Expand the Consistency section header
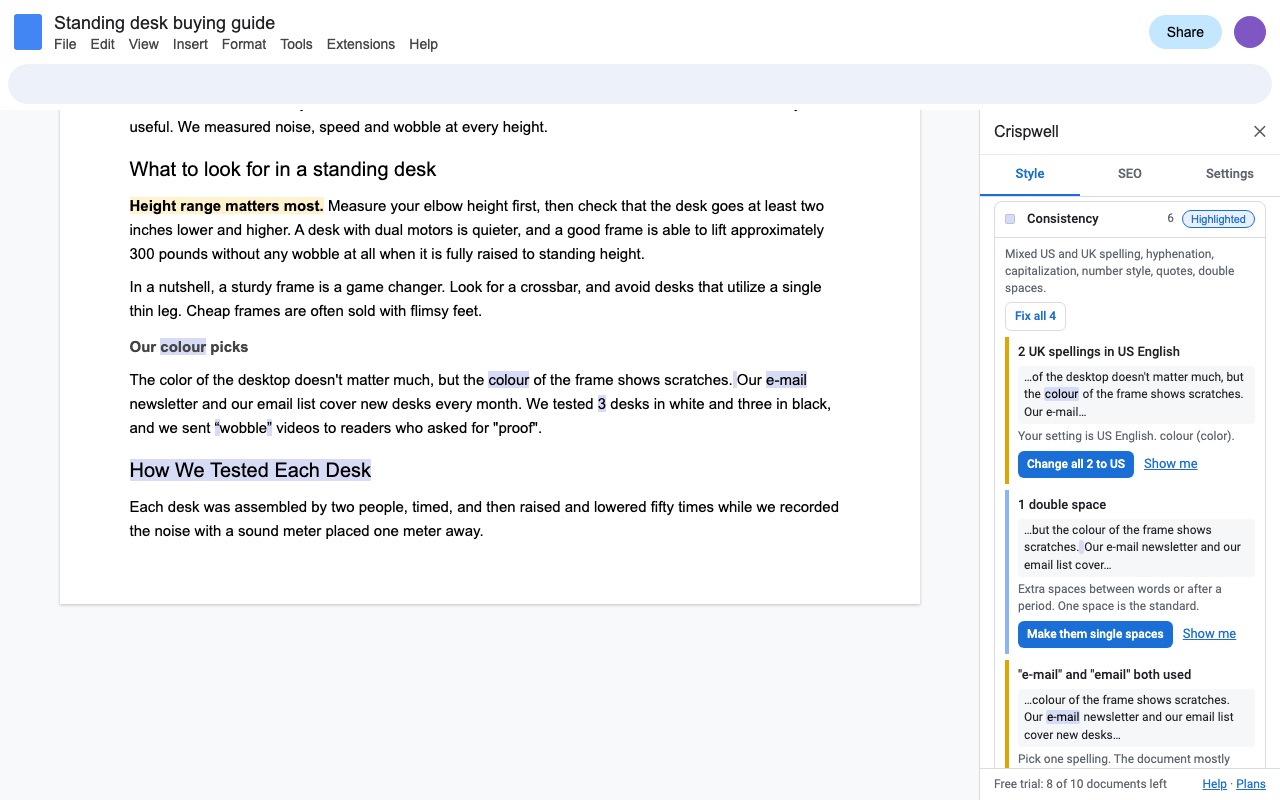The width and height of the screenshot is (1280, 800). [x=1130, y=219]
